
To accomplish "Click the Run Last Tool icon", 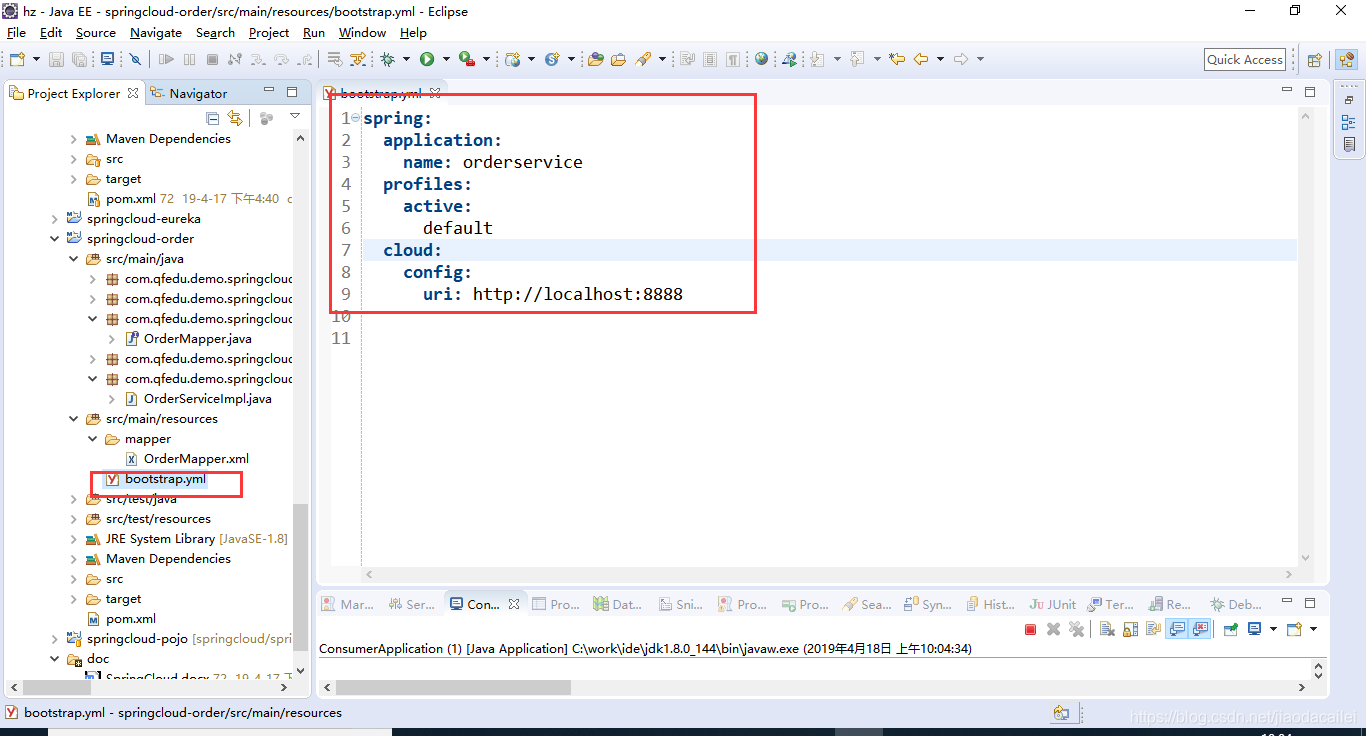I will pyautogui.click(x=467, y=60).
